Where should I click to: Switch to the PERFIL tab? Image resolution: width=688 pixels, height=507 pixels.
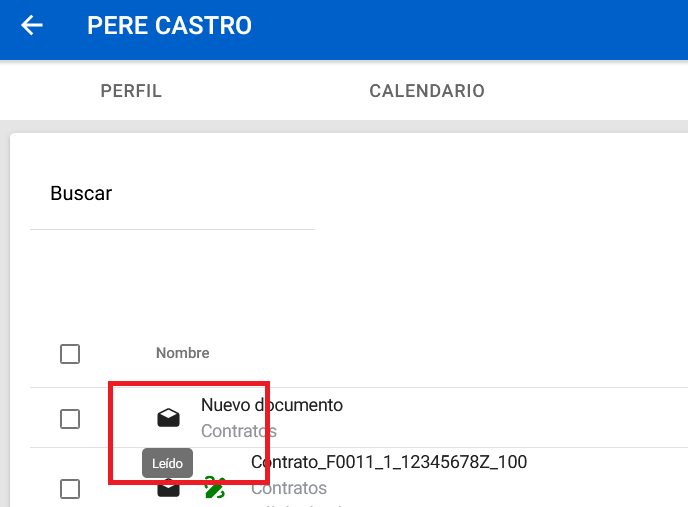(x=131, y=91)
